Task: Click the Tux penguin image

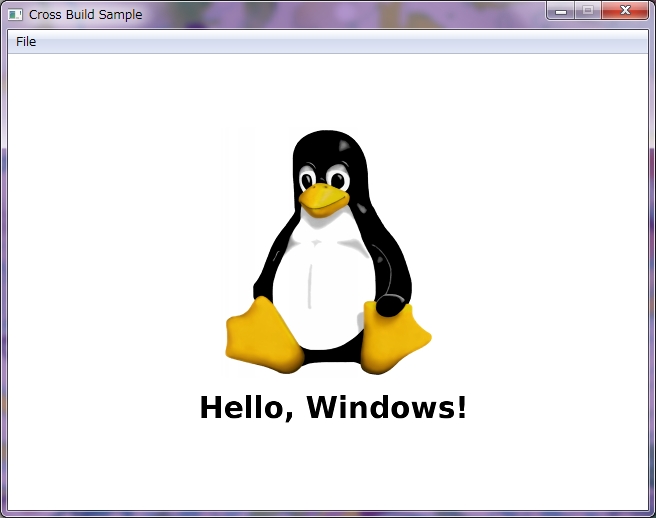Action: 328,252
